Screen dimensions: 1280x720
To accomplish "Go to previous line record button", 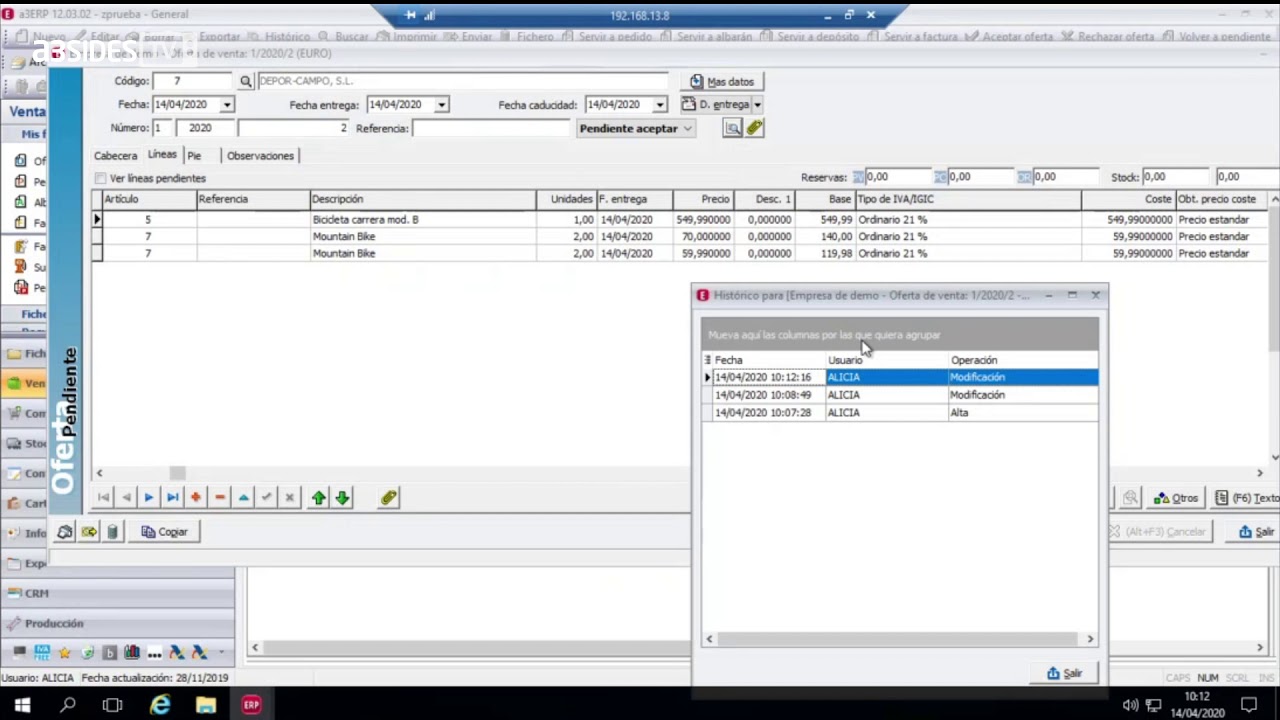I will [126, 498].
